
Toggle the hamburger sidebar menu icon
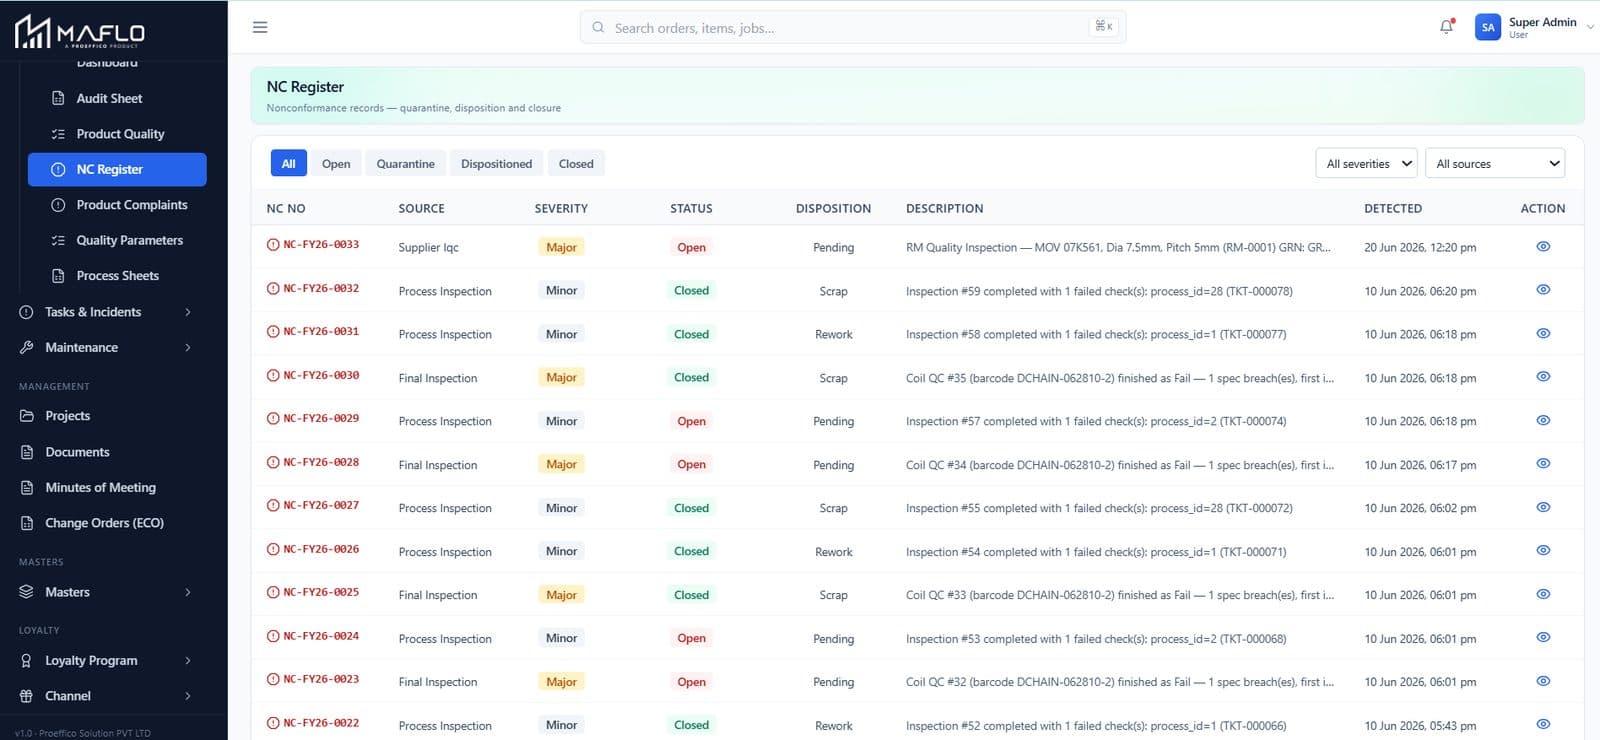(x=260, y=27)
